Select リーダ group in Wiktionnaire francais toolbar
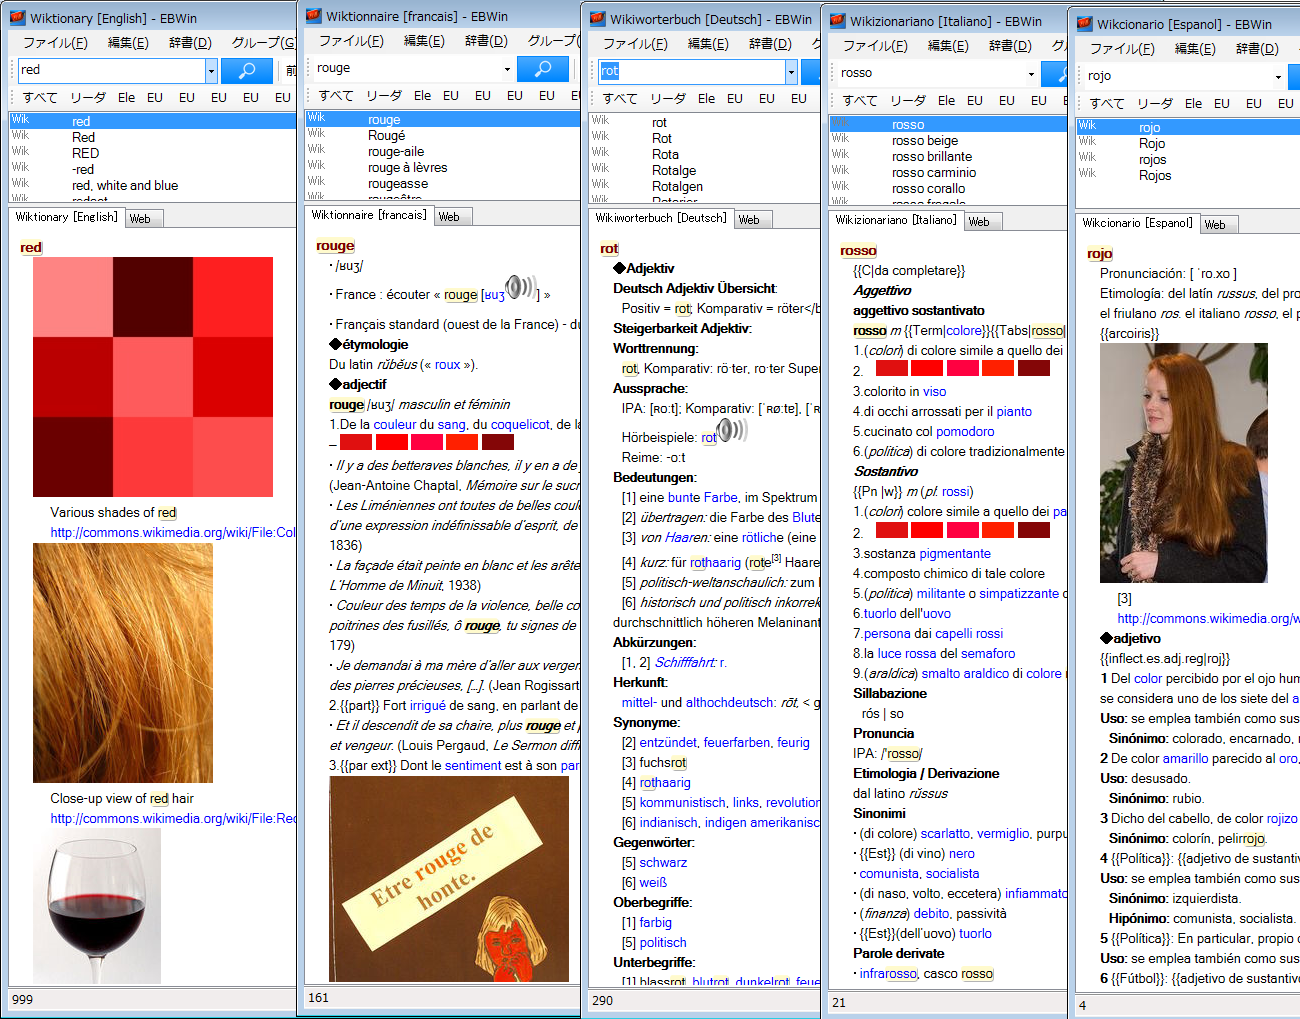Viewport: 1300px width, 1019px height. click(384, 96)
